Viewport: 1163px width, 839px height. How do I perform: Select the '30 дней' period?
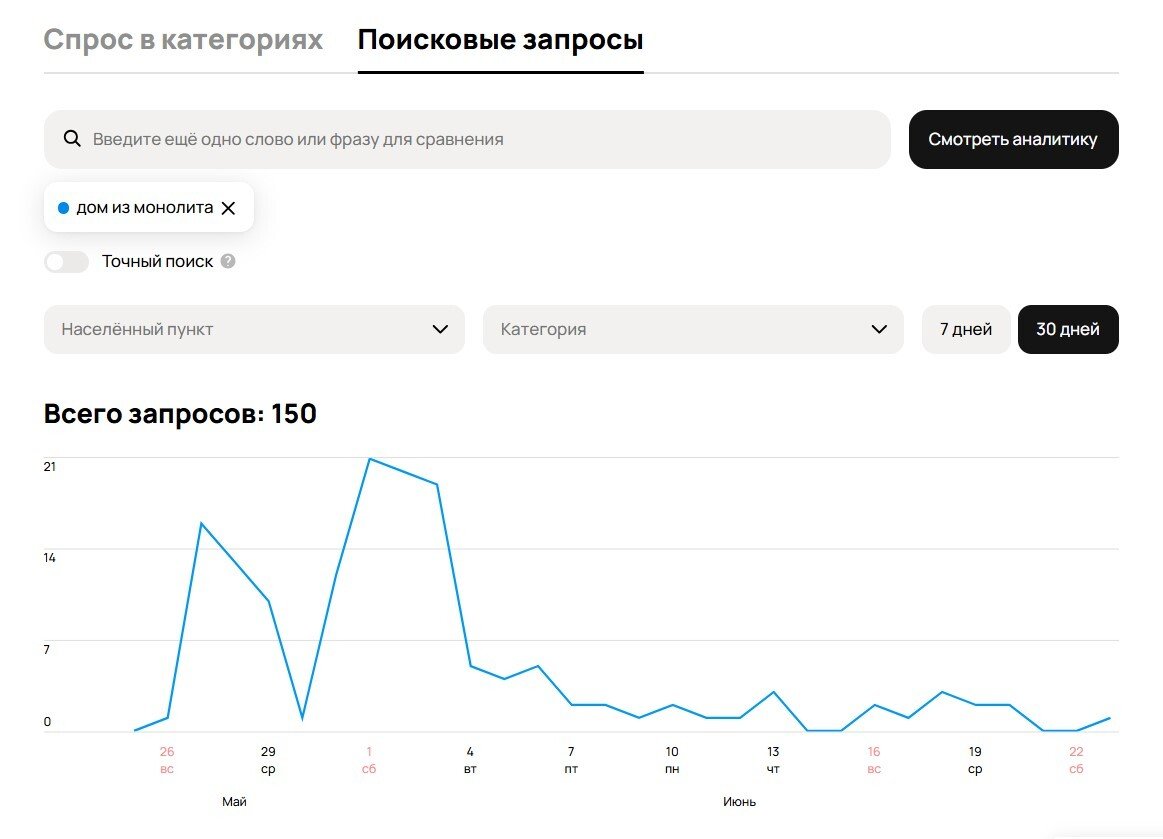pyautogui.click(x=1067, y=329)
